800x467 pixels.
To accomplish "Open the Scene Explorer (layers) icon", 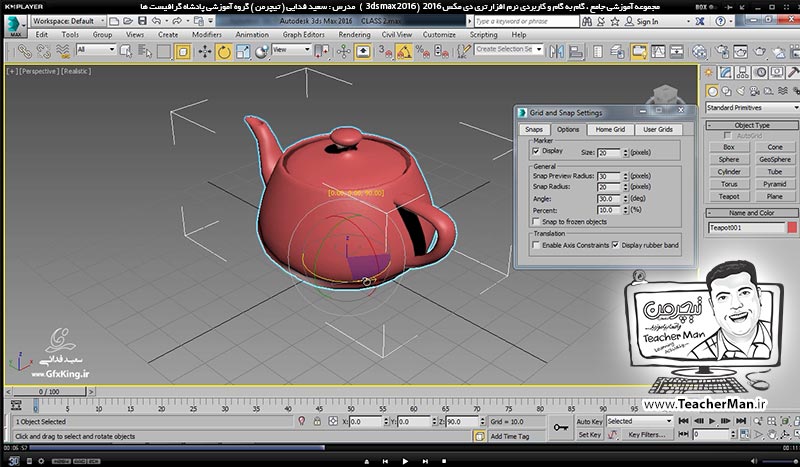I will click(x=617, y=52).
